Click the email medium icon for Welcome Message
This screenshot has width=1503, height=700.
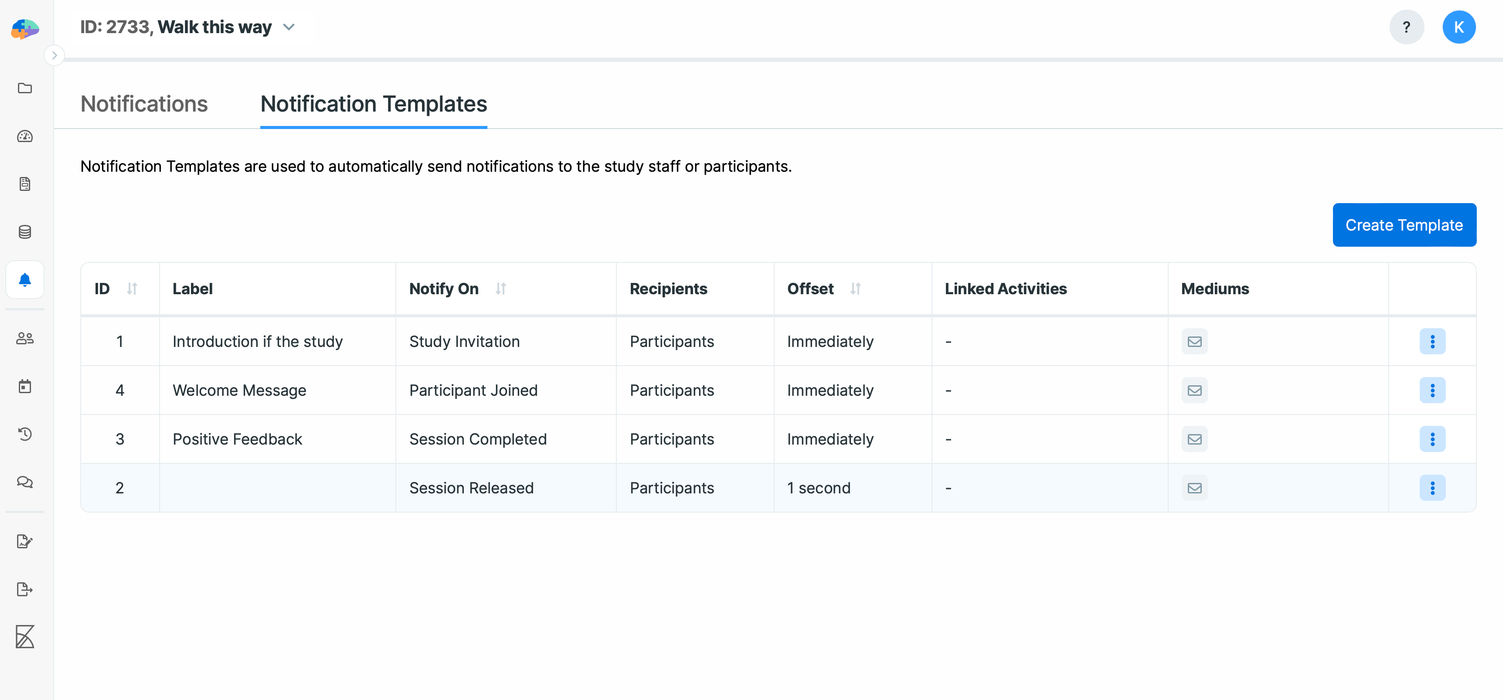(1194, 390)
